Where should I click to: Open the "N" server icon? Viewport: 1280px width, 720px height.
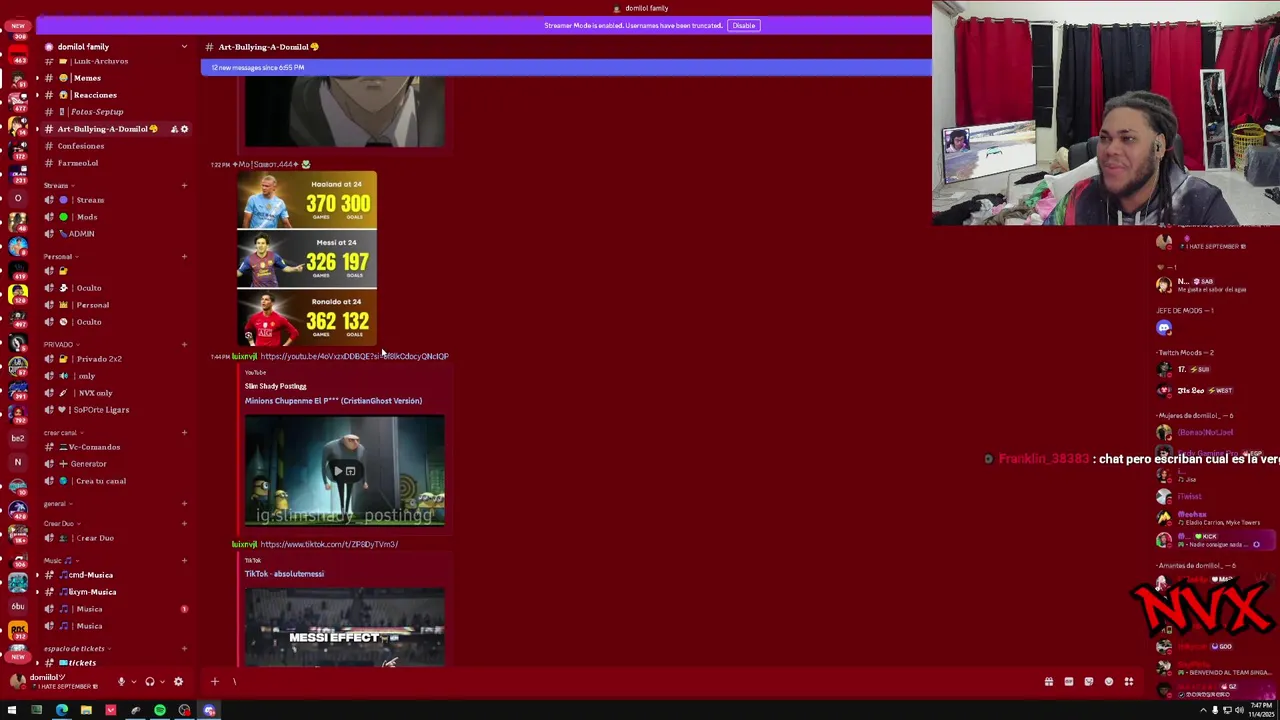coord(17,462)
